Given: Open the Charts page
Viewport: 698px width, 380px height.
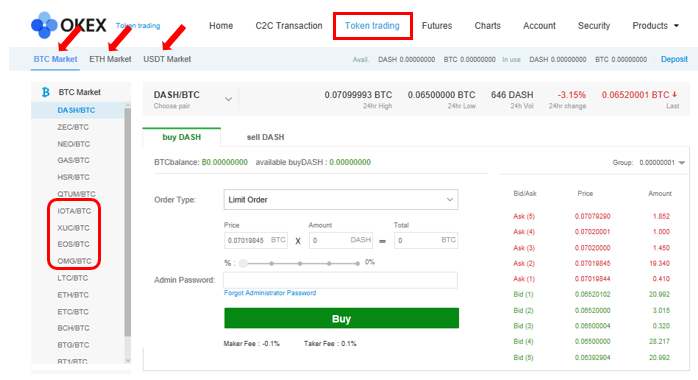Looking at the screenshot, I should [x=487, y=26].
